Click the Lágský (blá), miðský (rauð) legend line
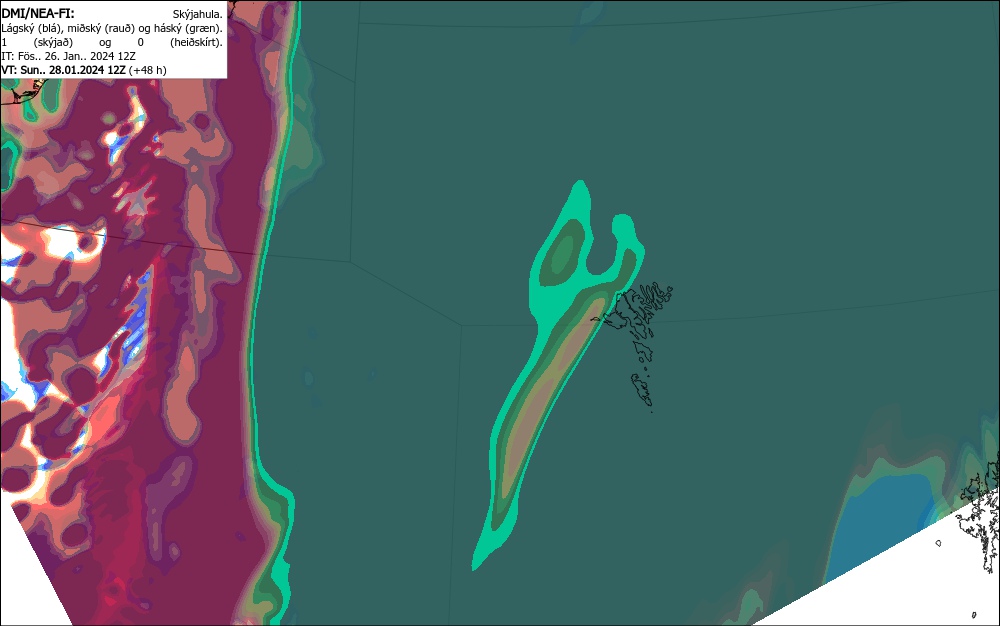The width and height of the screenshot is (1000, 626). 112,28
